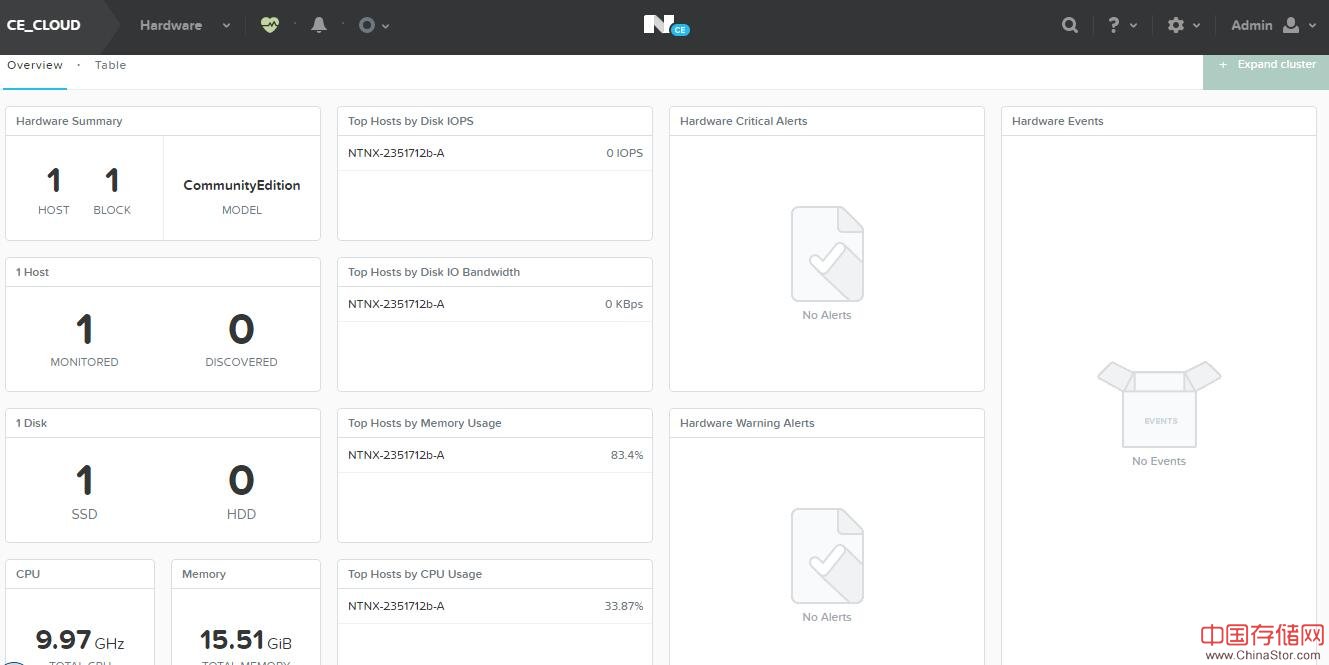Click the Expand cluster button

[x=1266, y=65]
